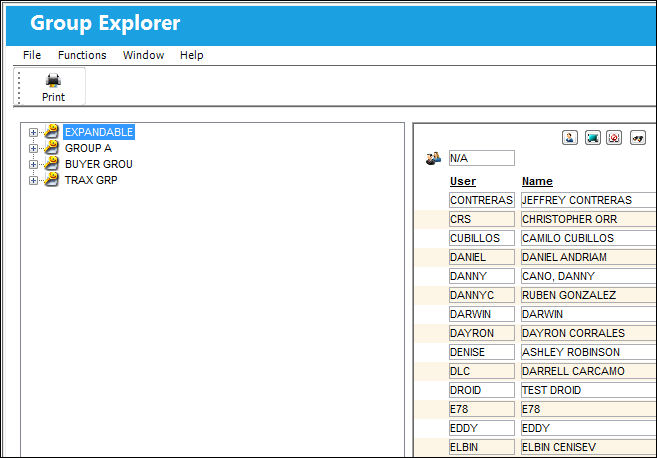Image resolution: width=657 pixels, height=458 pixels.
Task: Expand the EXPANDABLE tree node
Action: [33, 132]
